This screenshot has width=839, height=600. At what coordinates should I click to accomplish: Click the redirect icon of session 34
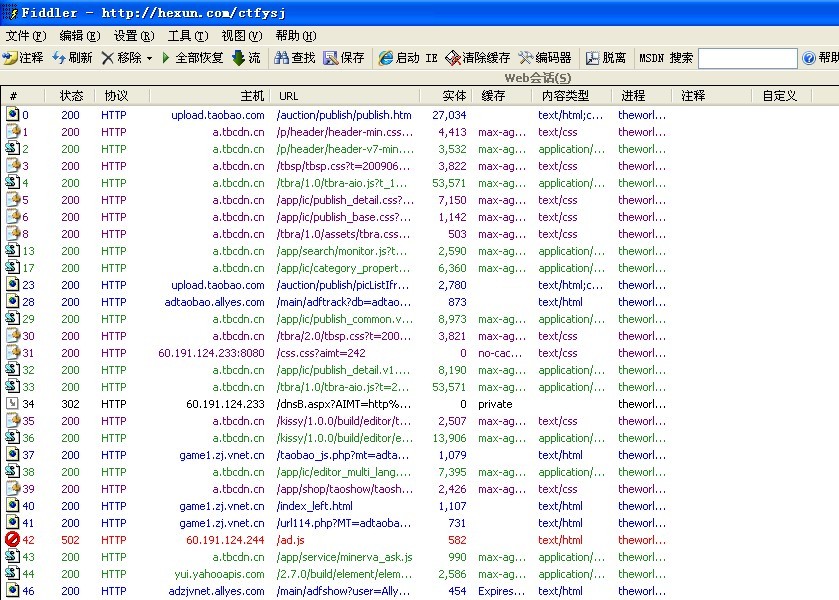click(12, 404)
